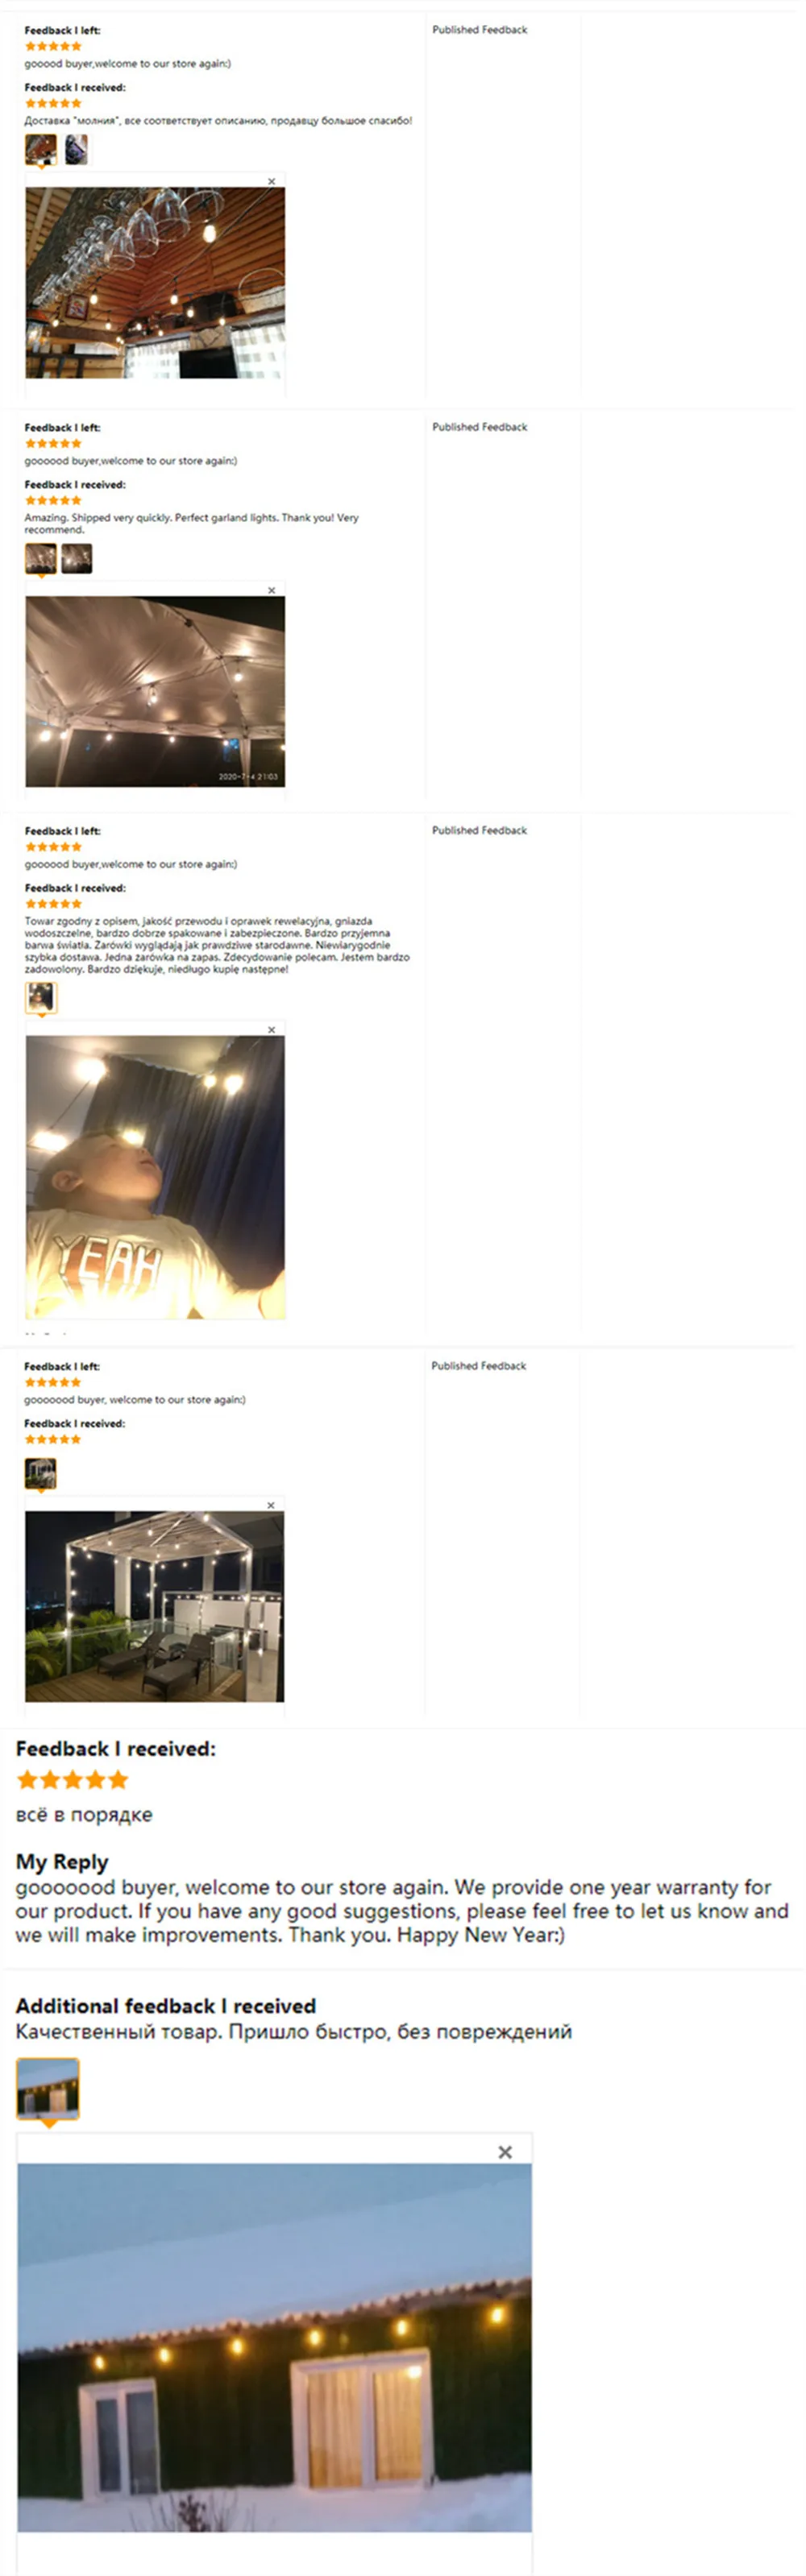The width and height of the screenshot is (806, 2576).
Task: Click the large baby looking at bulbs image
Action: (155, 1177)
